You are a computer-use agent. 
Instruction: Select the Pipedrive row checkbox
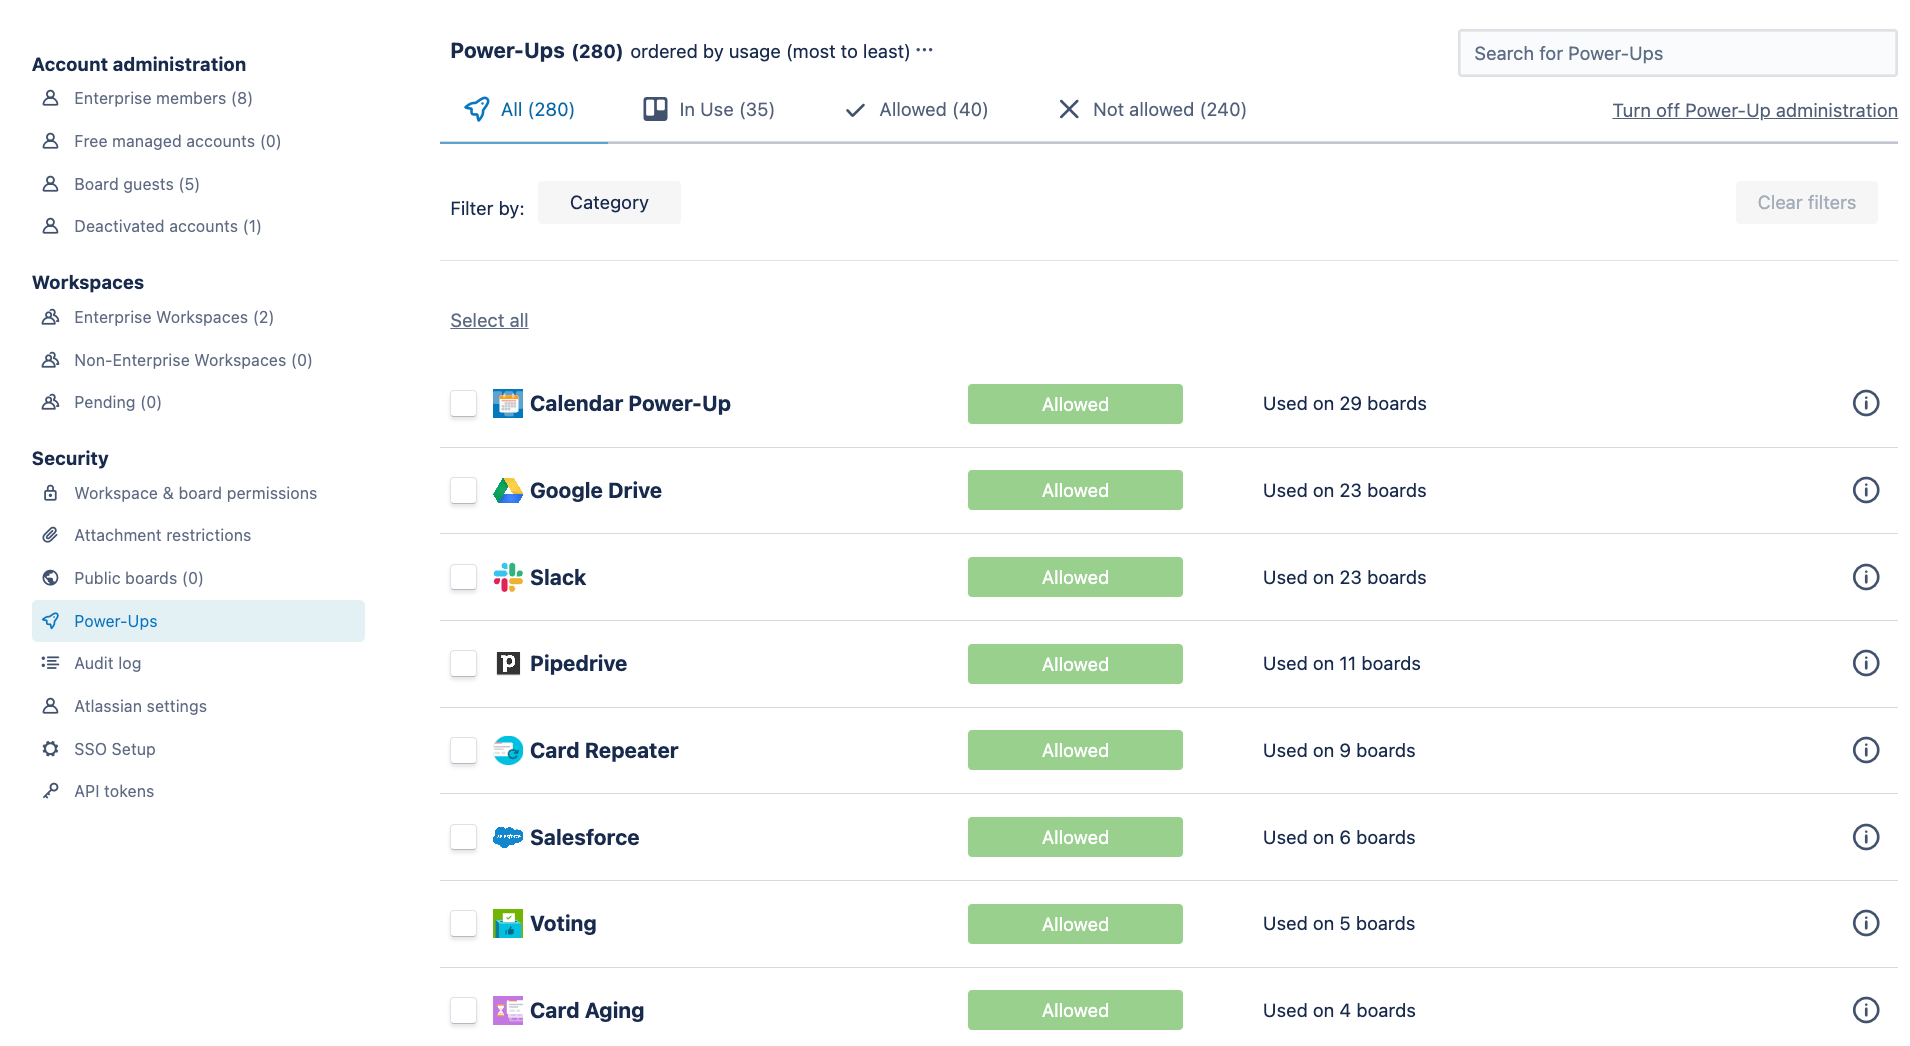pos(463,664)
